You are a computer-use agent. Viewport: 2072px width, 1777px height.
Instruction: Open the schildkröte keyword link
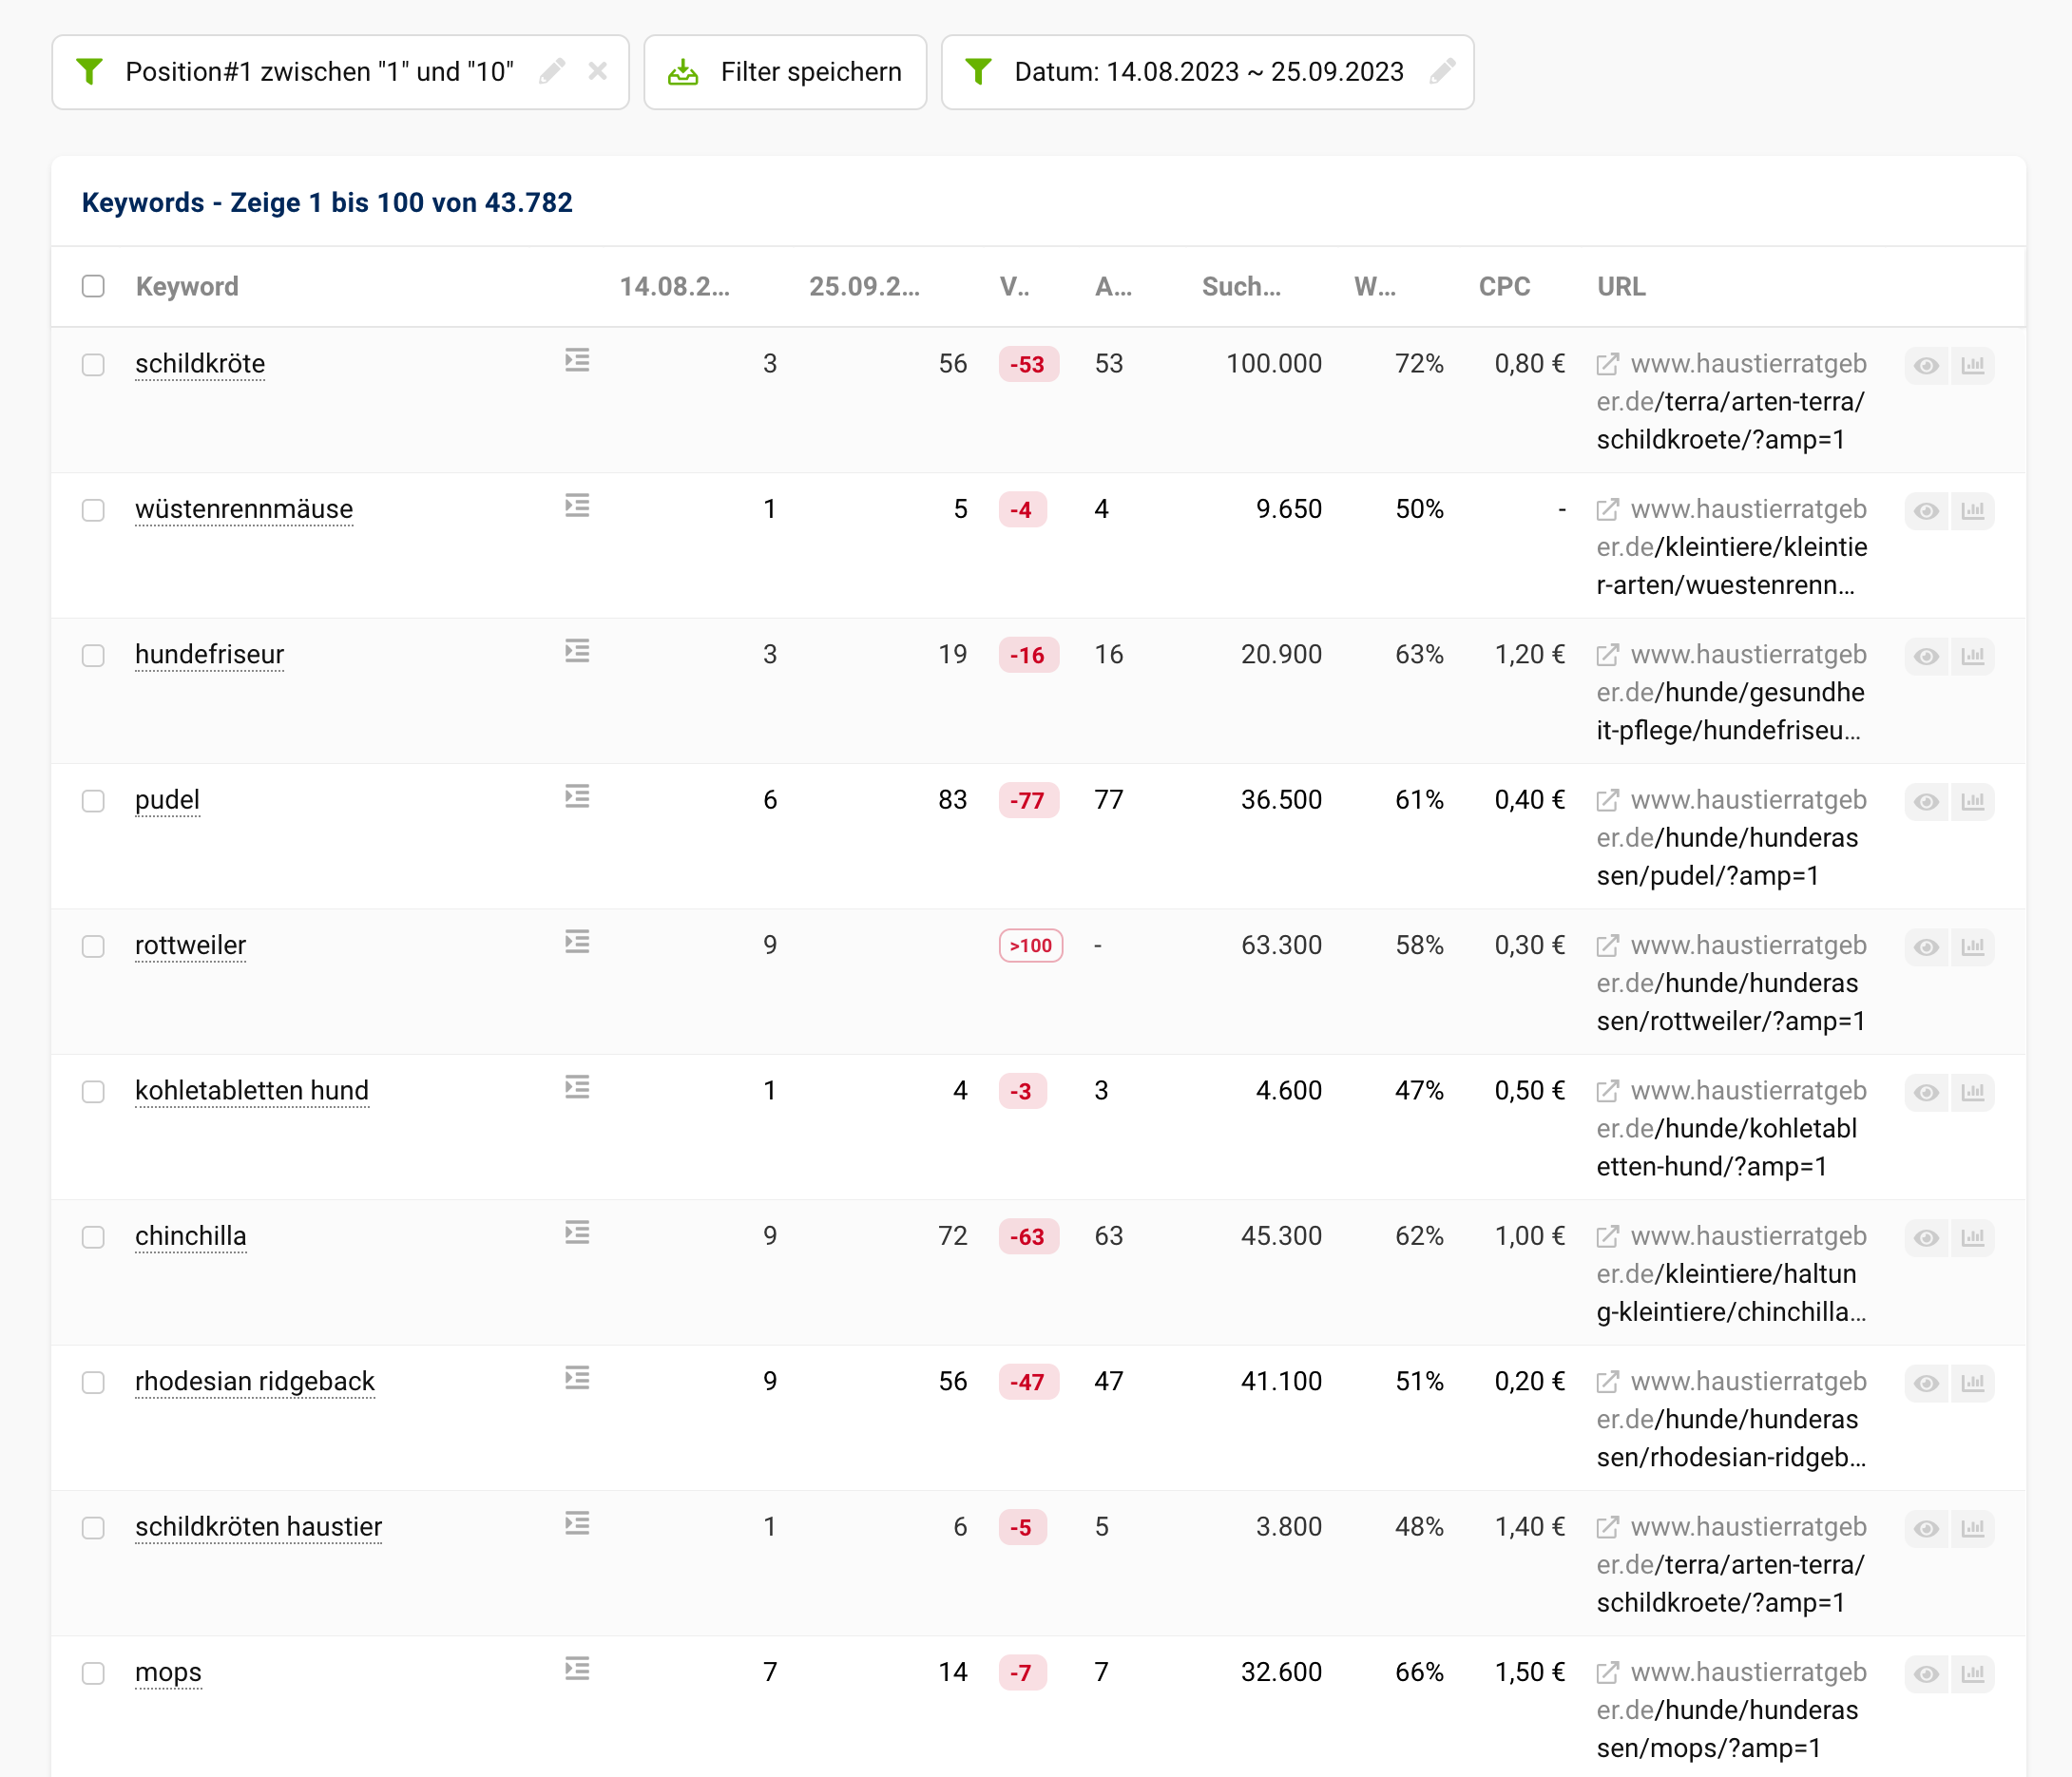pyautogui.click(x=200, y=364)
